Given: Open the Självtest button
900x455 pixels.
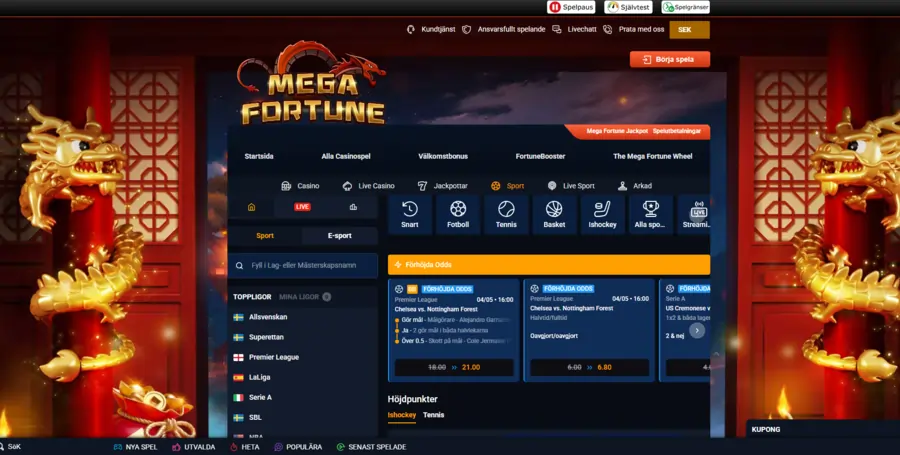Looking at the screenshot, I should point(628,7).
